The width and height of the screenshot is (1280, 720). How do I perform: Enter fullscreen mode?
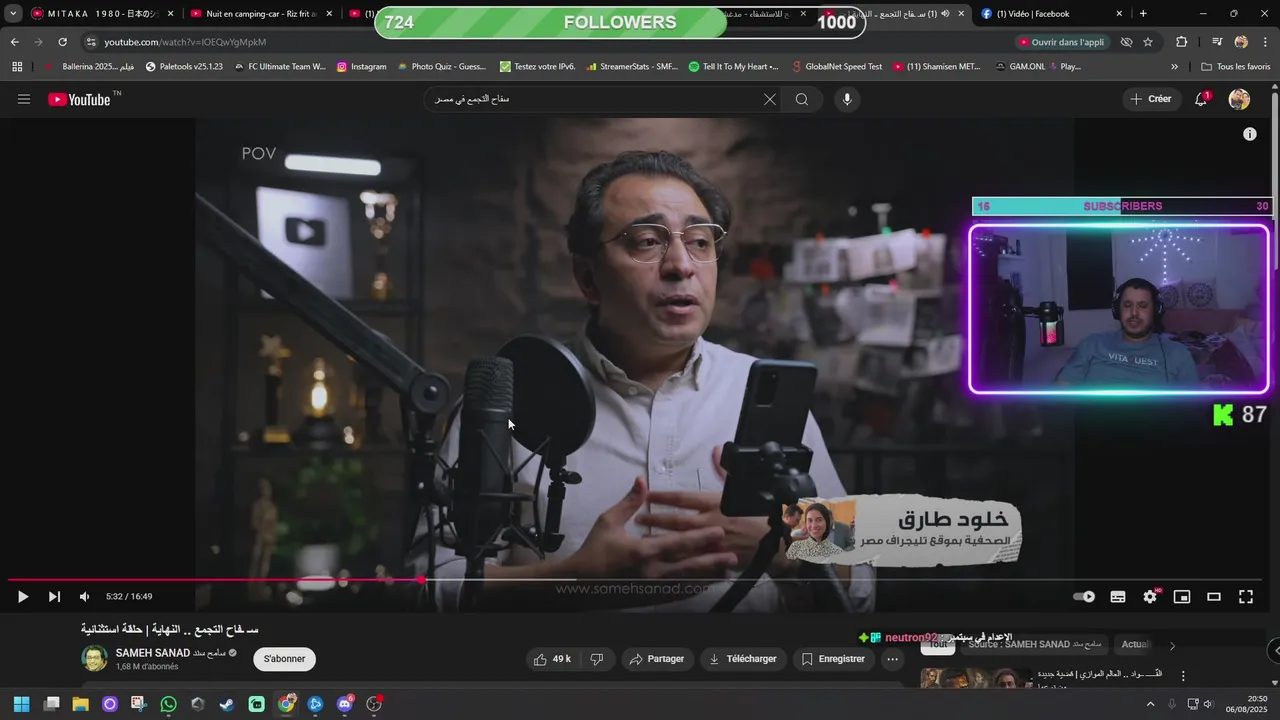(1246, 597)
